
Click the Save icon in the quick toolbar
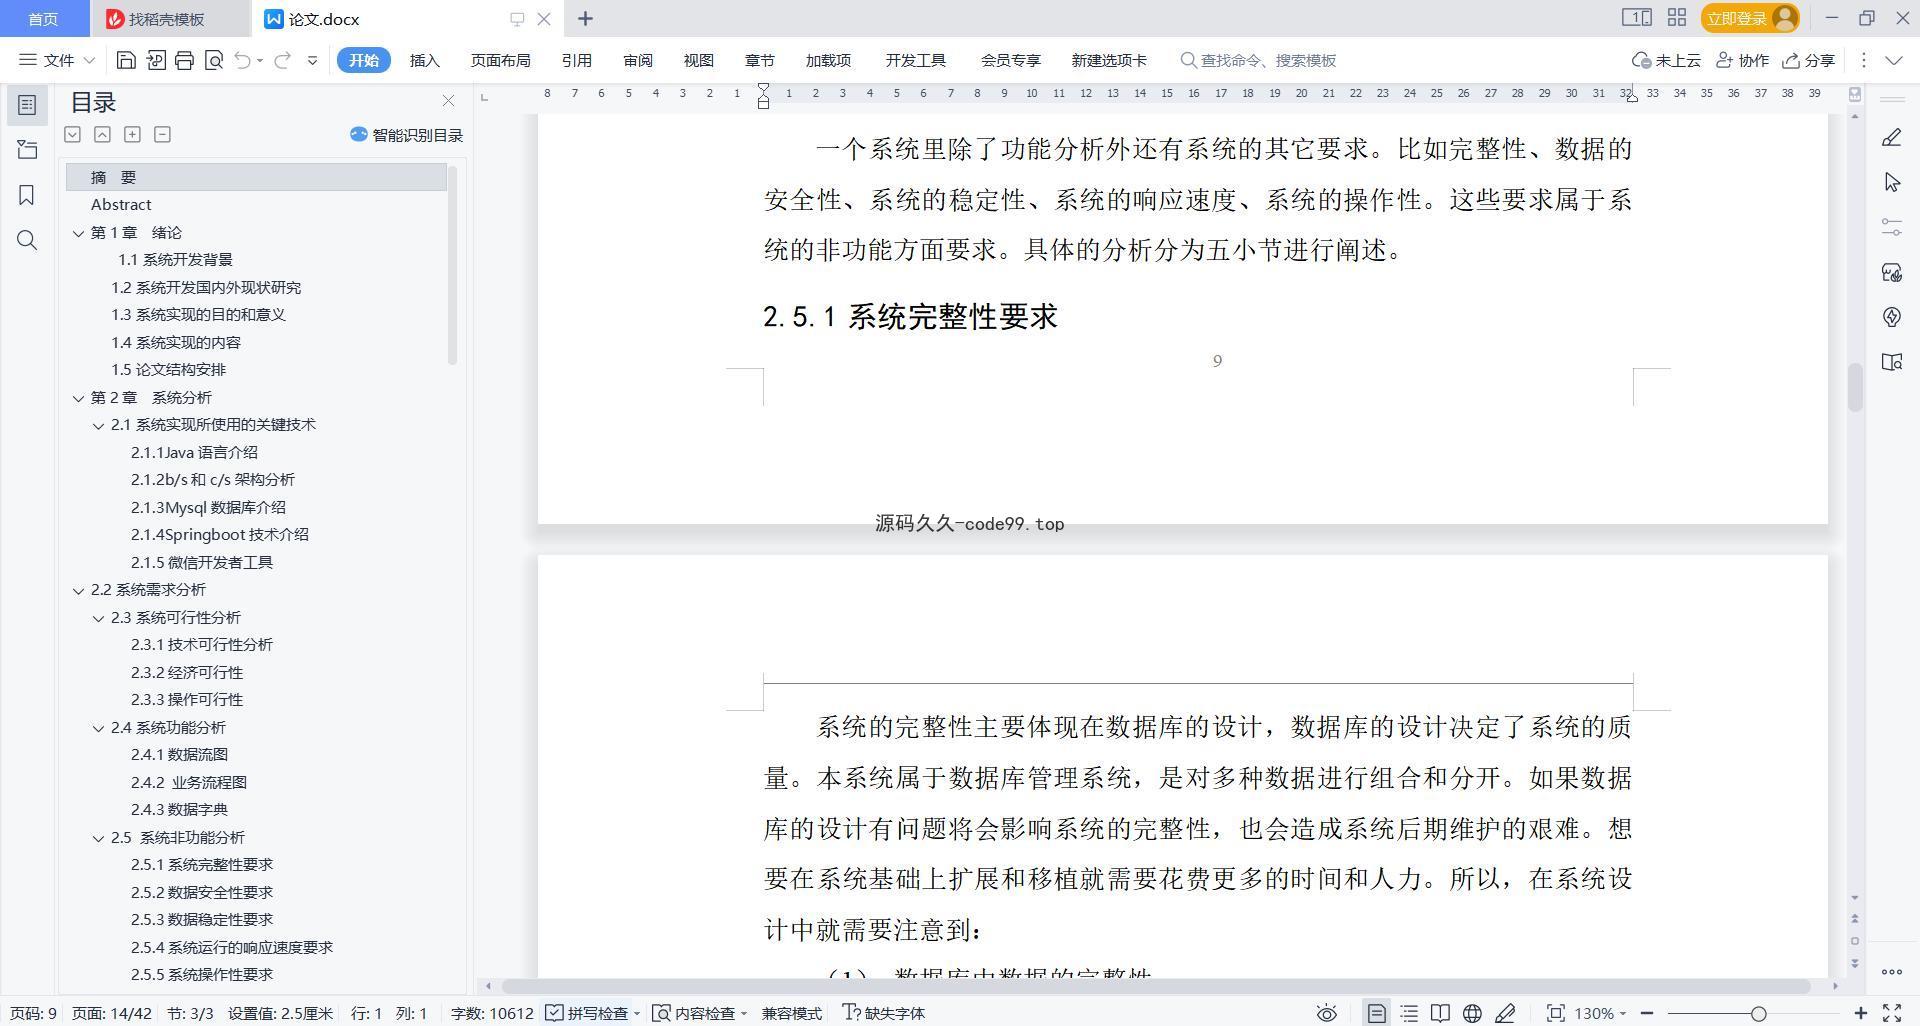tap(126, 60)
